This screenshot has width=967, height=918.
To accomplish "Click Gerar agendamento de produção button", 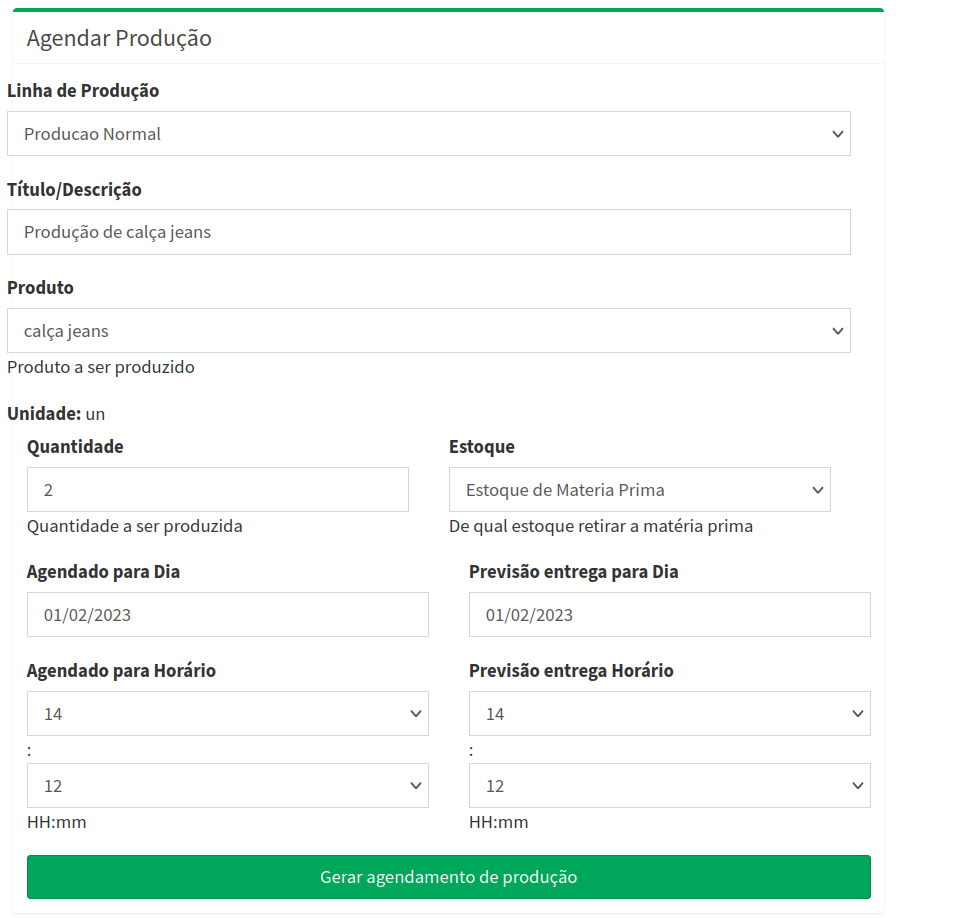I will click(448, 877).
